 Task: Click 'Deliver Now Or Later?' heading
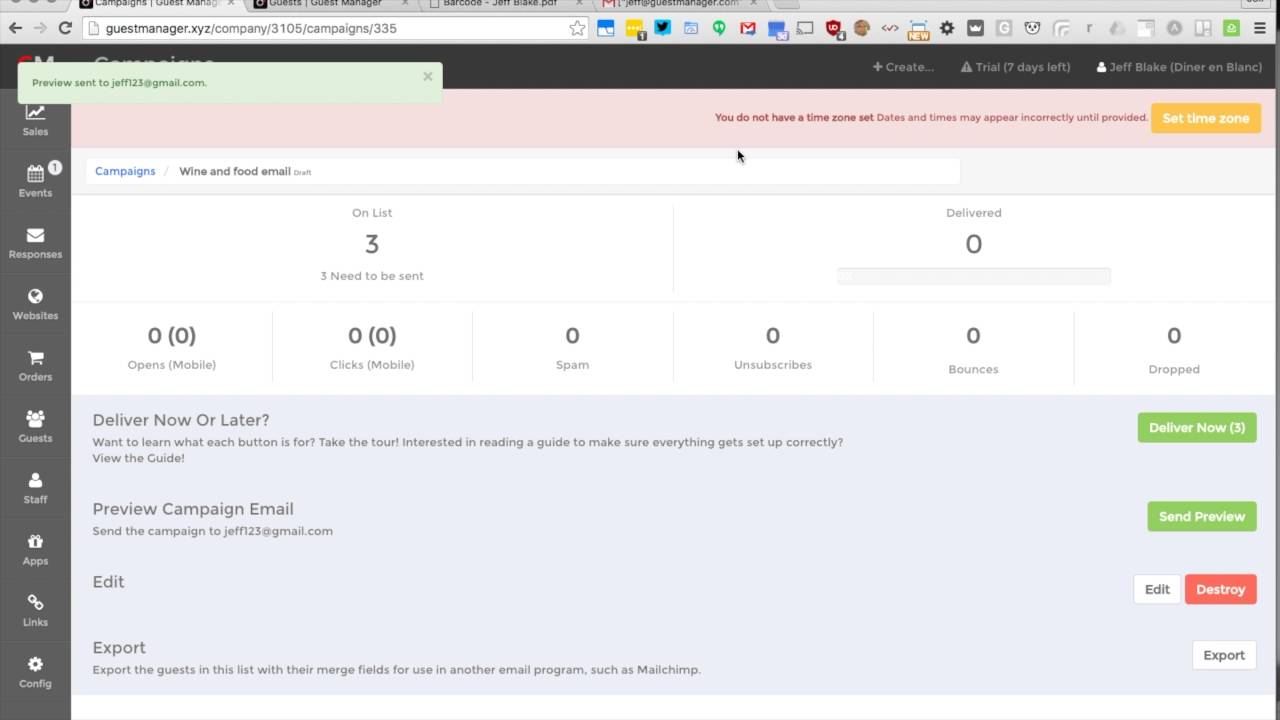tap(181, 420)
